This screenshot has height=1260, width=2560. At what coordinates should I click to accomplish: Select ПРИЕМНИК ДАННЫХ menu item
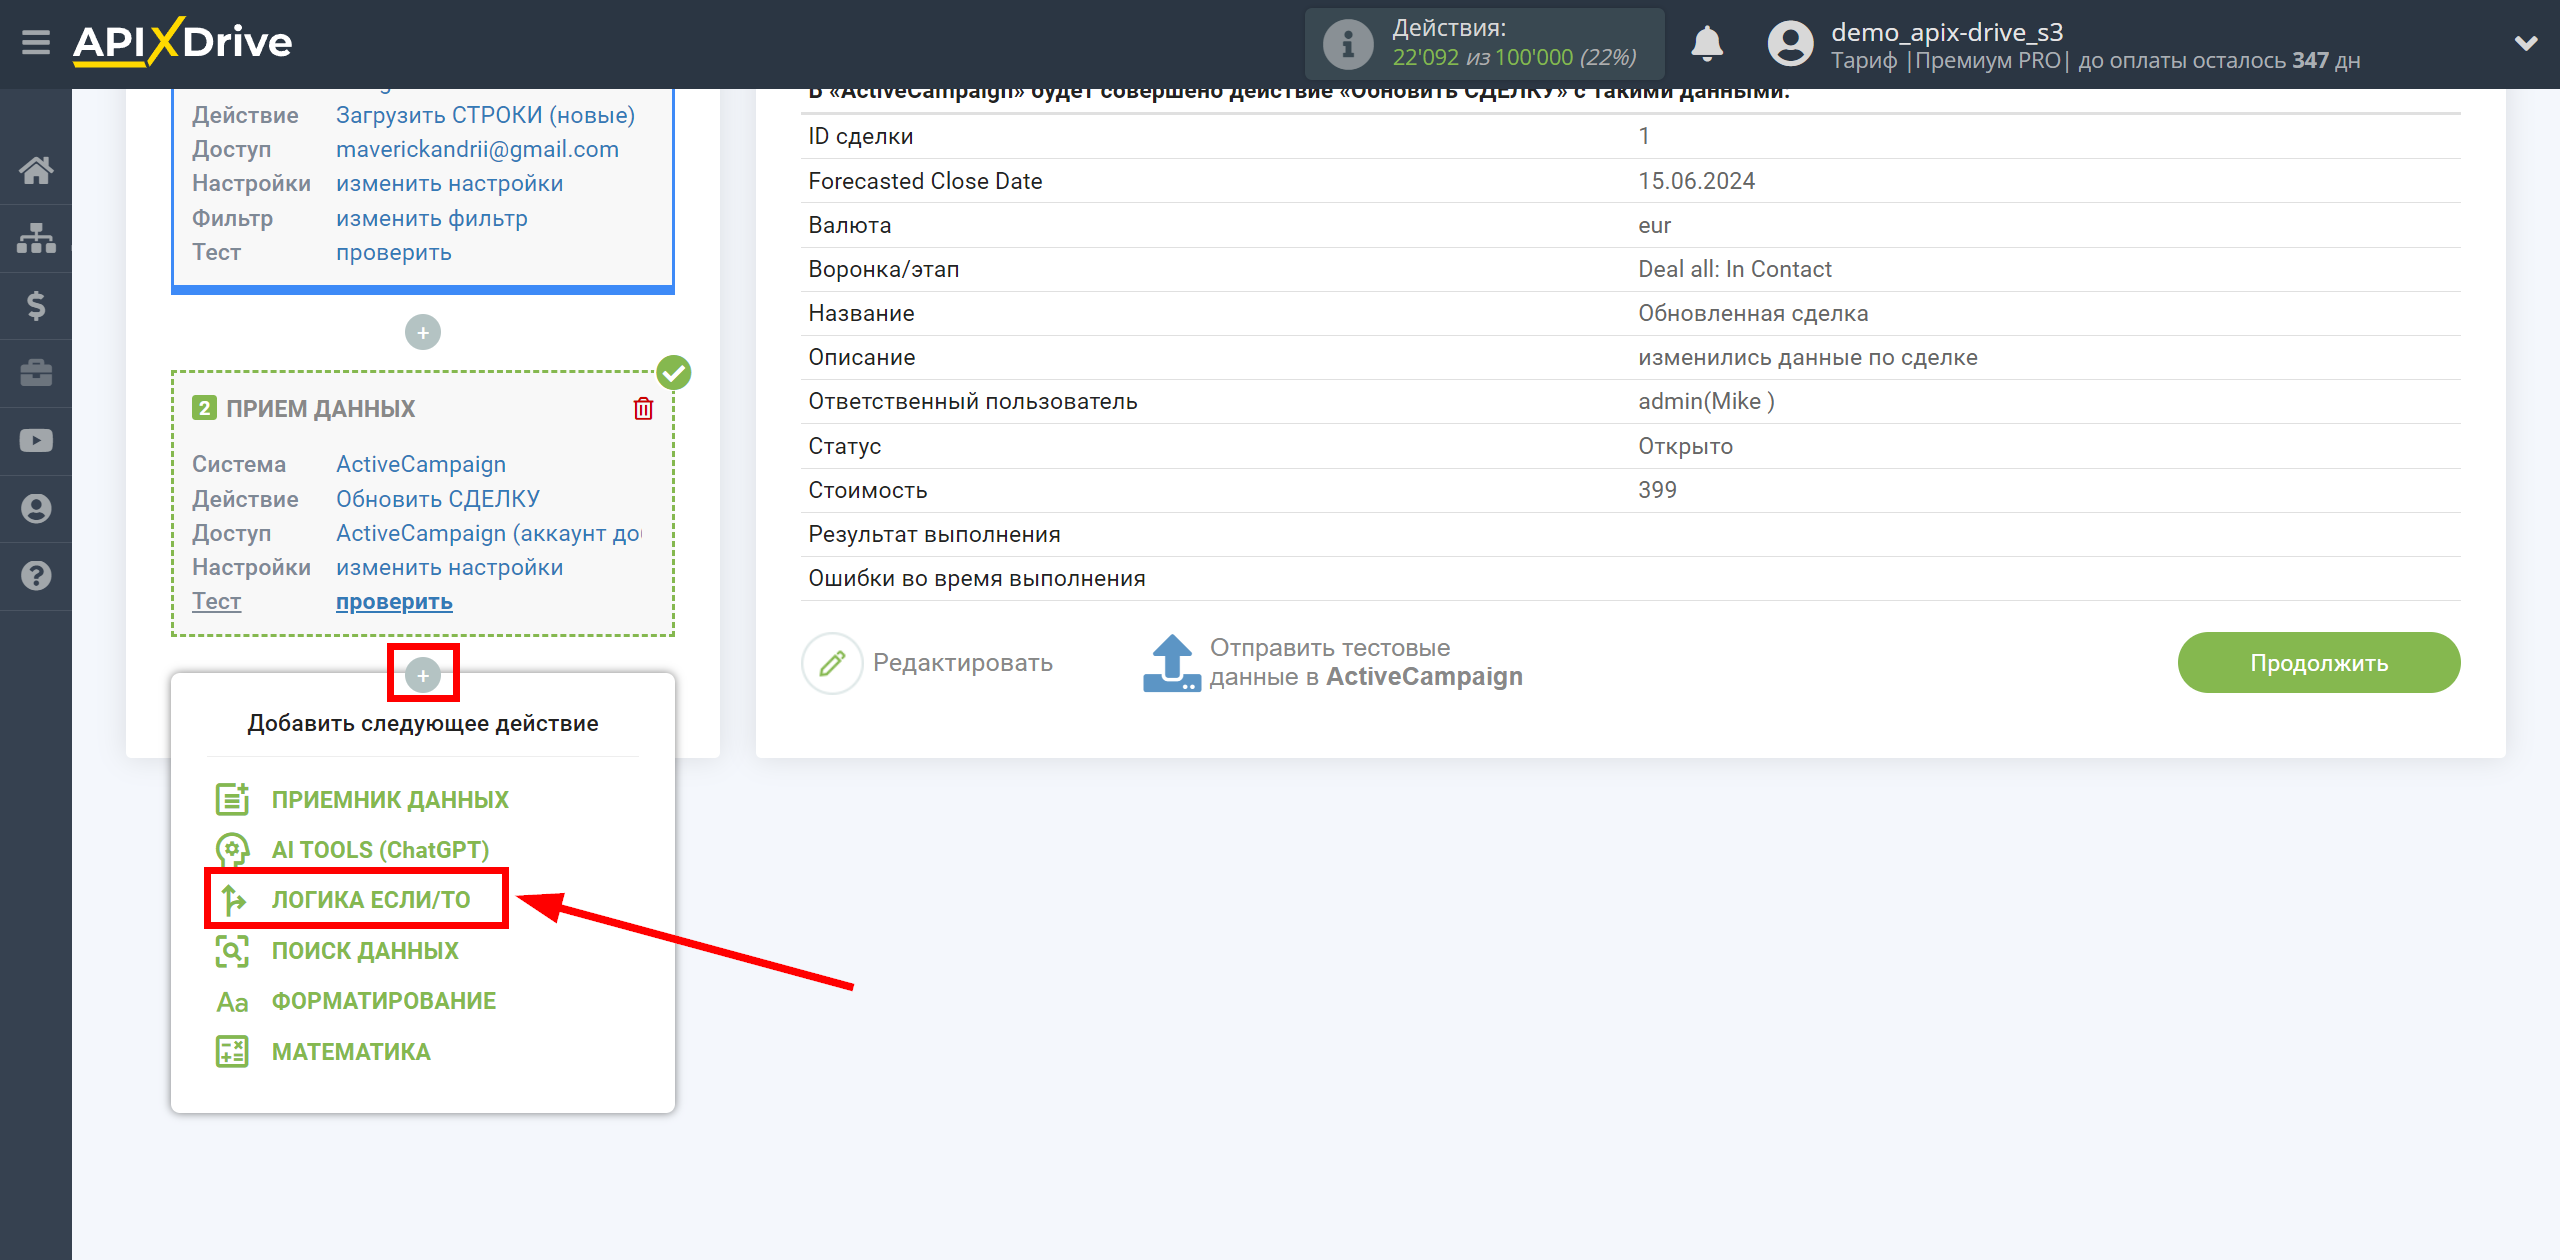[390, 800]
